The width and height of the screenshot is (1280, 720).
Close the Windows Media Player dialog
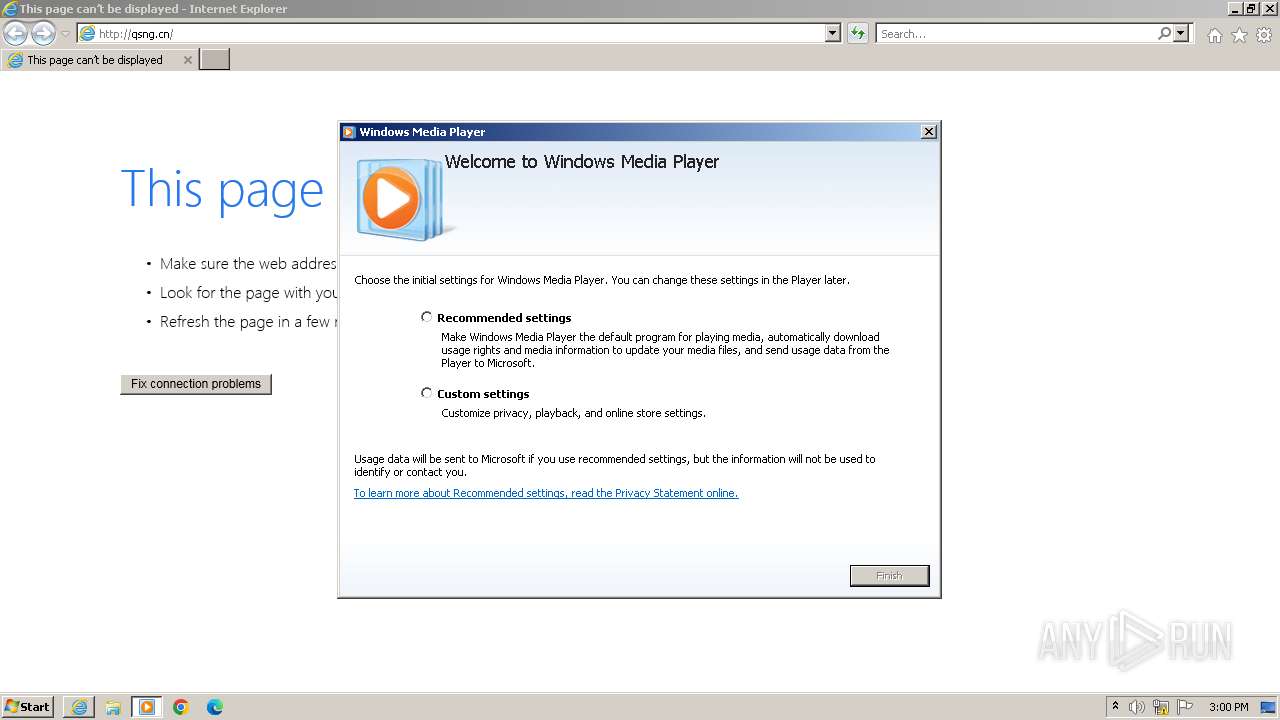(x=928, y=132)
